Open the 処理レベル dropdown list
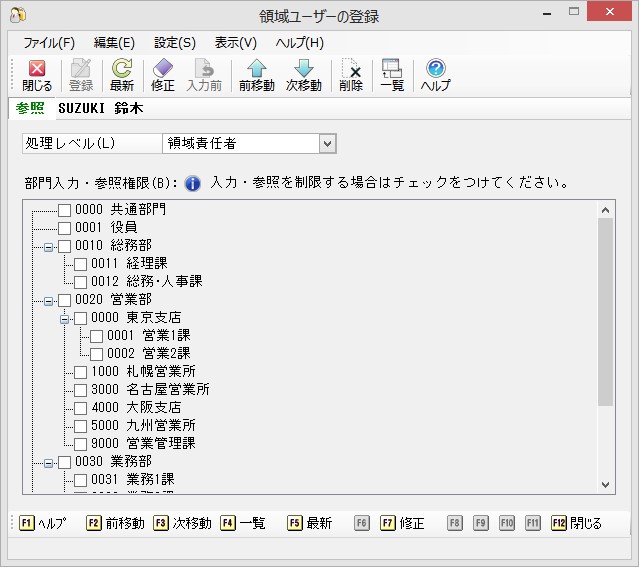 [x=327, y=144]
